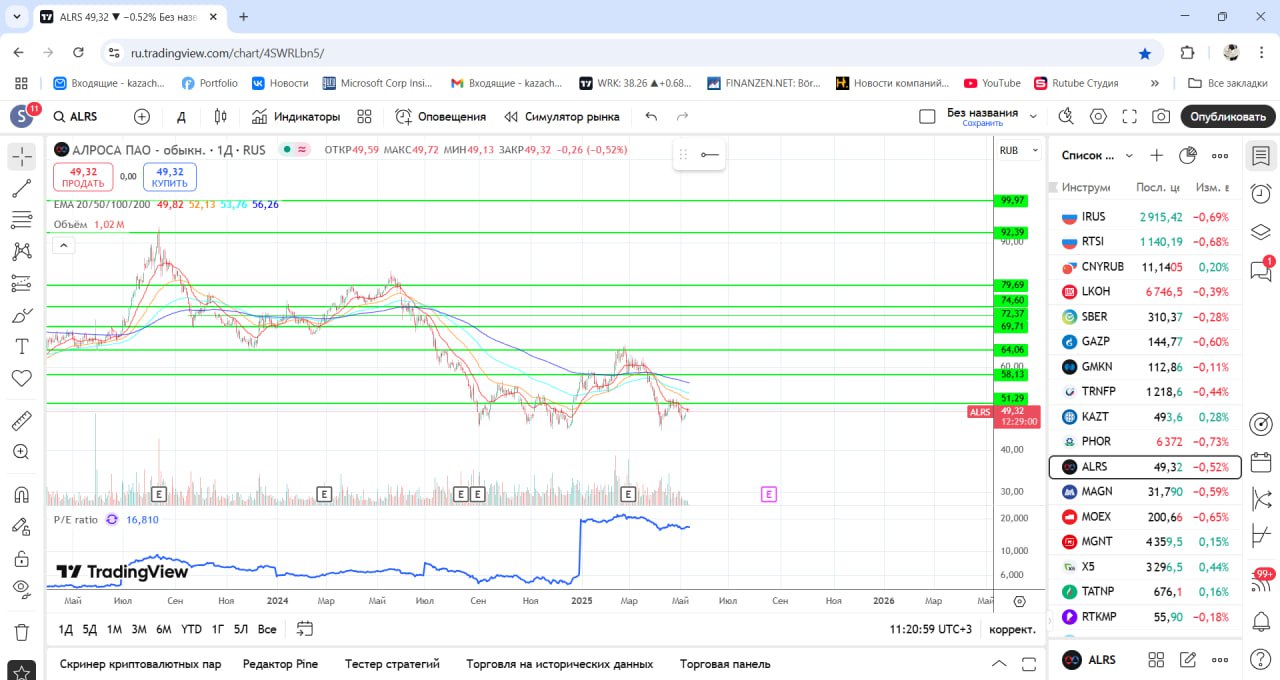Toggle lock all drawings

tap(22, 558)
